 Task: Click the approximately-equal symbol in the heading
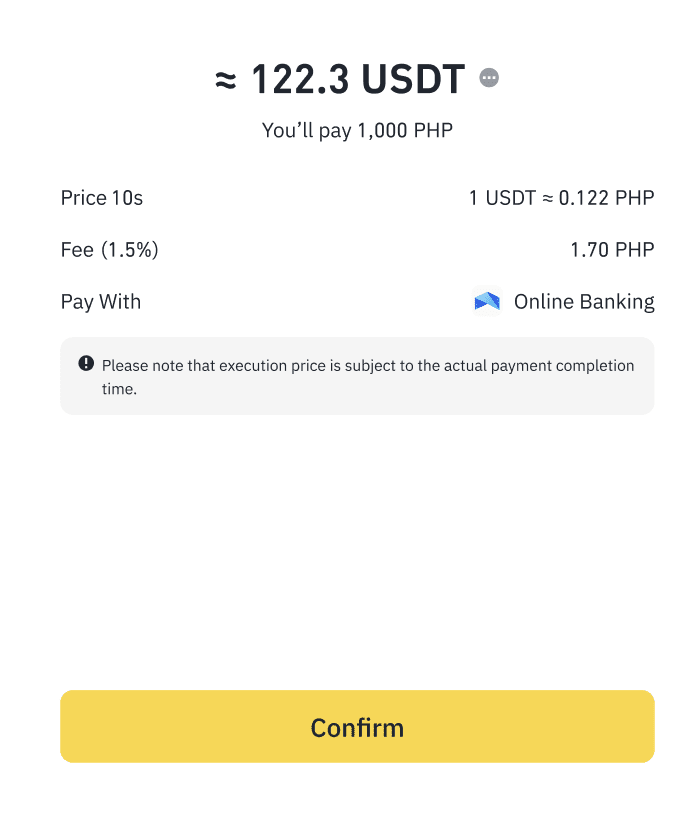(226, 79)
